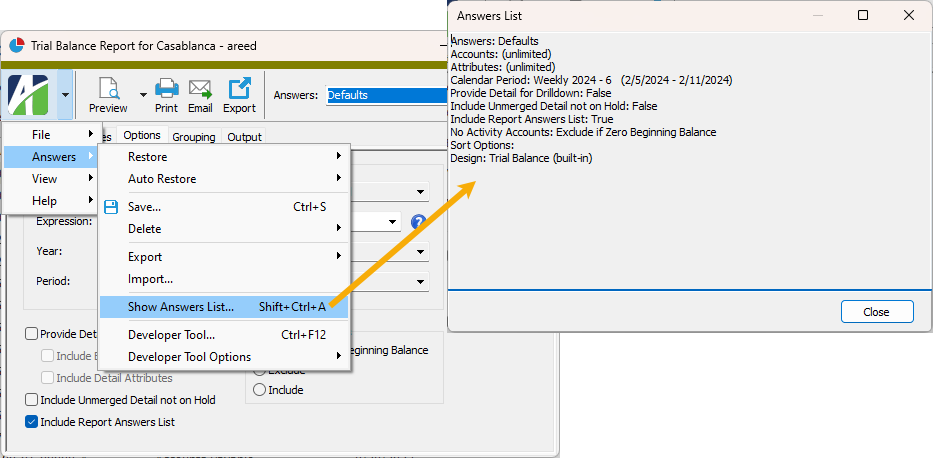933x458 pixels.
Task: Click 'Accounts: (unlimited)' text line
Action: point(501,54)
